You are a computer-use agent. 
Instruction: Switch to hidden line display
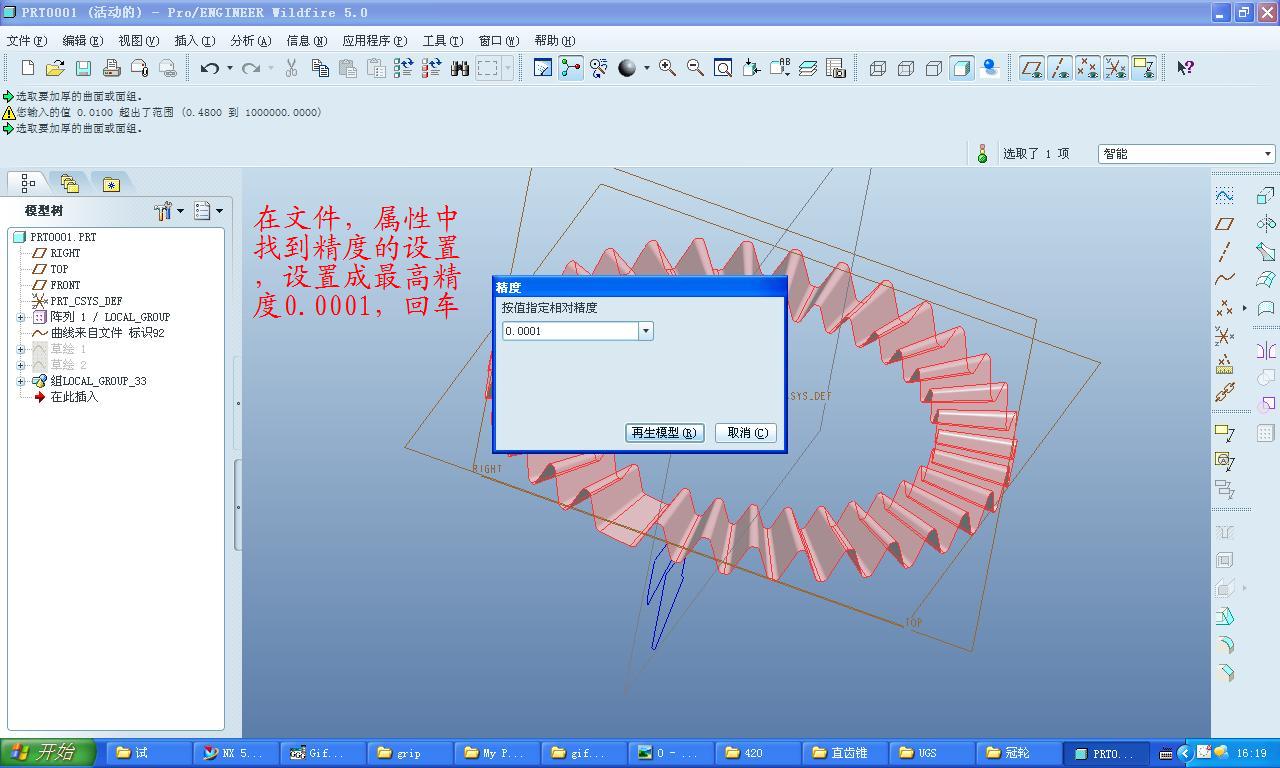(906, 68)
